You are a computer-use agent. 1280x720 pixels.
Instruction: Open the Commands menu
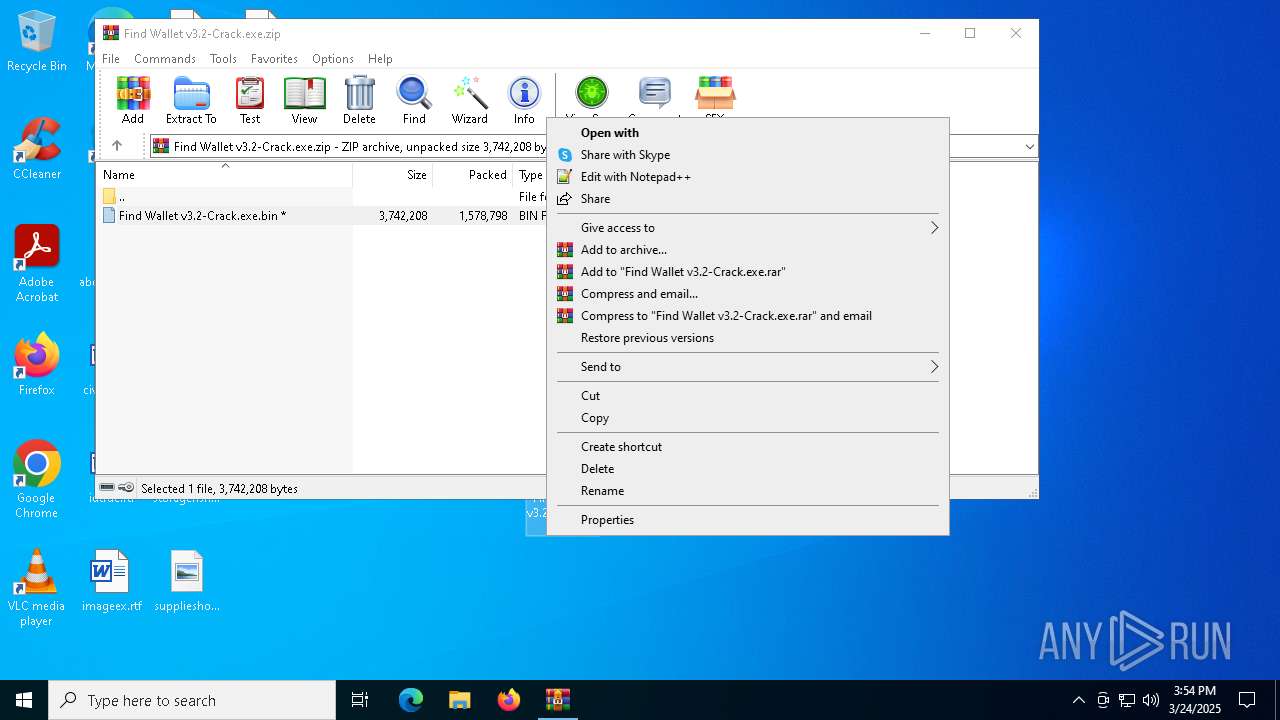point(165,59)
